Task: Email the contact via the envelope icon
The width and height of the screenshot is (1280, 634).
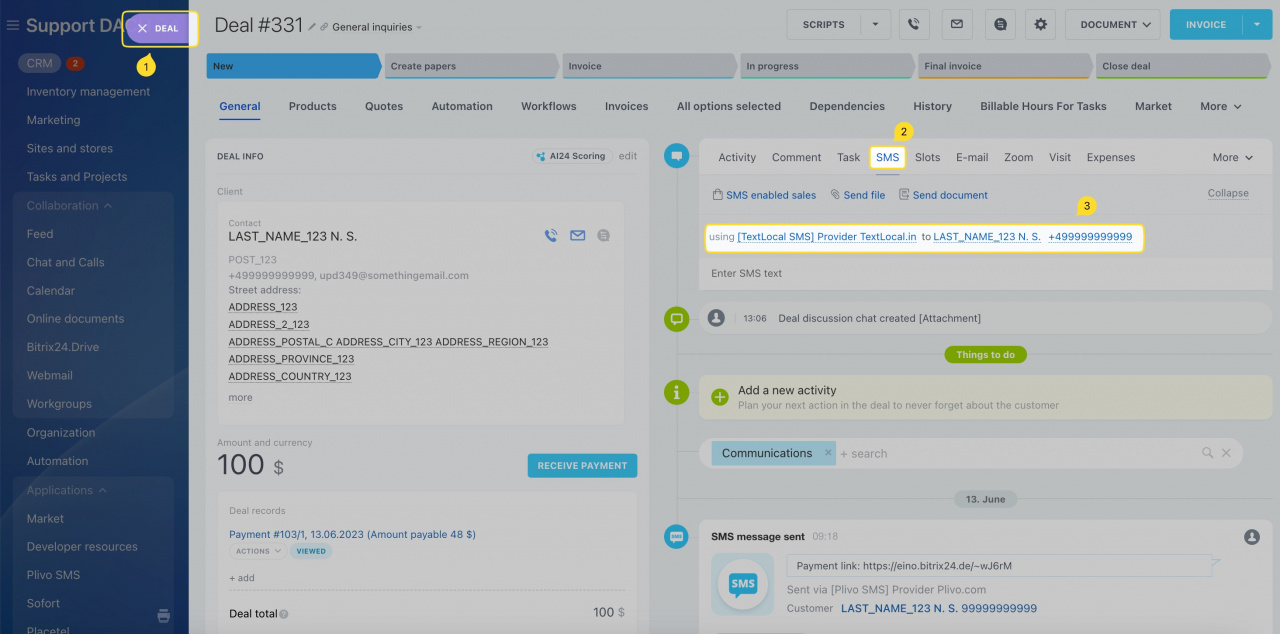Action: tap(577, 235)
